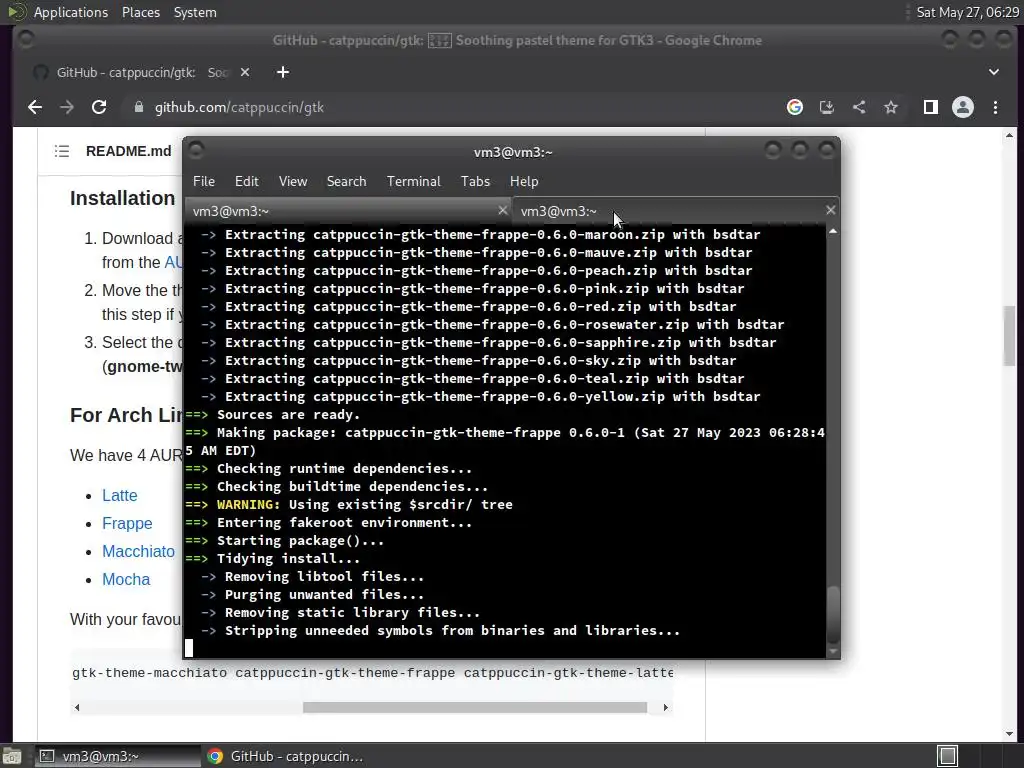Select GitHub - catppuccin Chrome taskbar button
This screenshot has height=768, width=1024.
pyautogui.click(x=285, y=756)
